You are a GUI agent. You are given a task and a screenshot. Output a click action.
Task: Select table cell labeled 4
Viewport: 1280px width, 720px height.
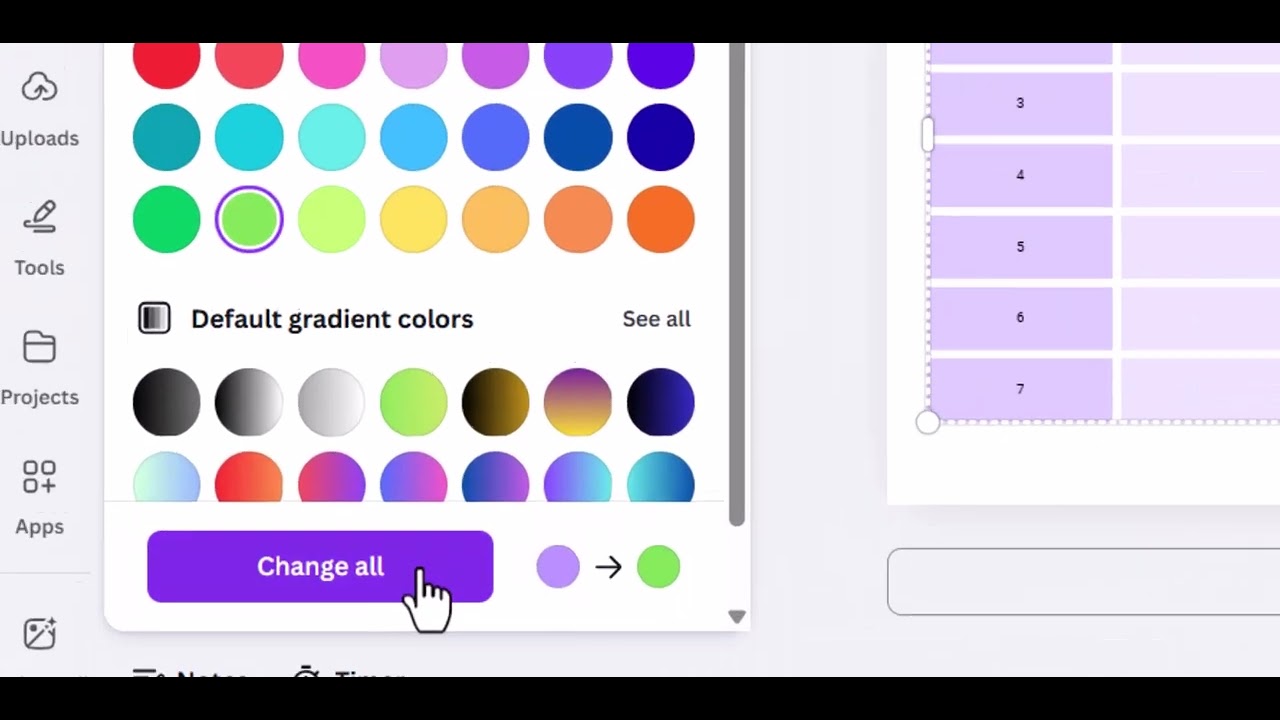(x=1021, y=175)
